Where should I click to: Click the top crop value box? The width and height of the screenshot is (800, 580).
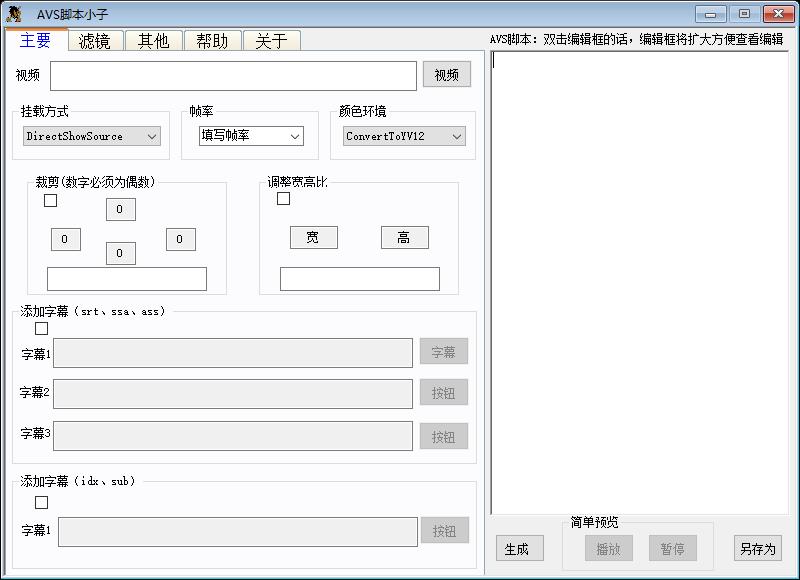coord(120,209)
